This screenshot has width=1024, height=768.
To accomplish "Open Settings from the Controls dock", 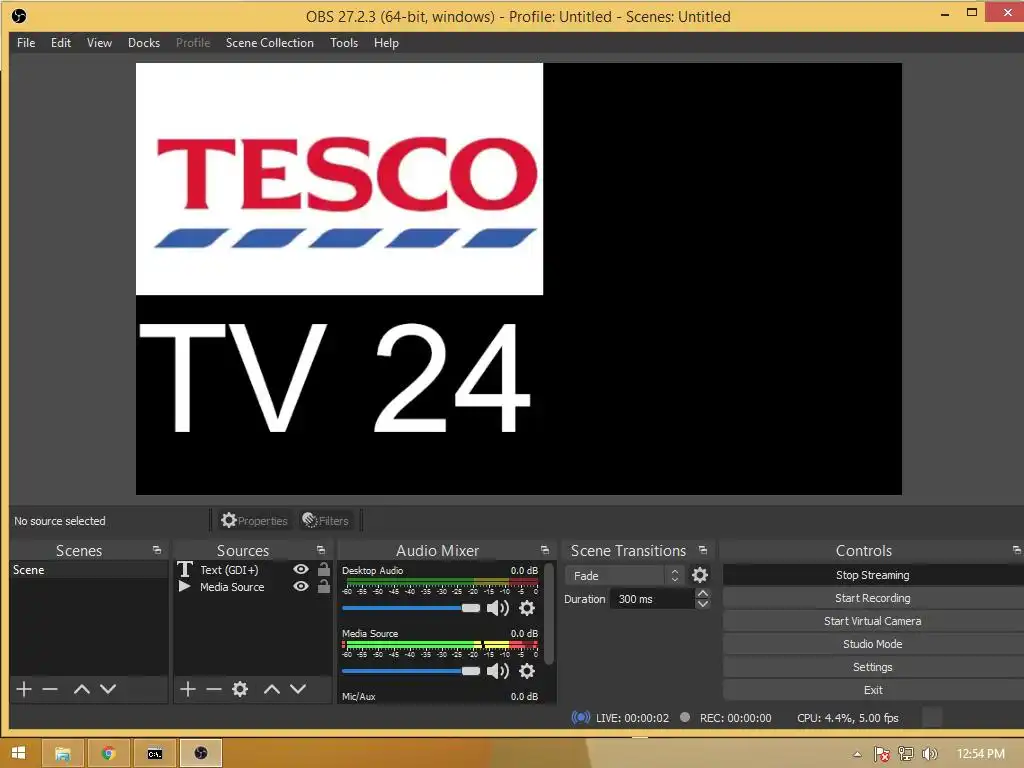I will pyautogui.click(x=872, y=667).
